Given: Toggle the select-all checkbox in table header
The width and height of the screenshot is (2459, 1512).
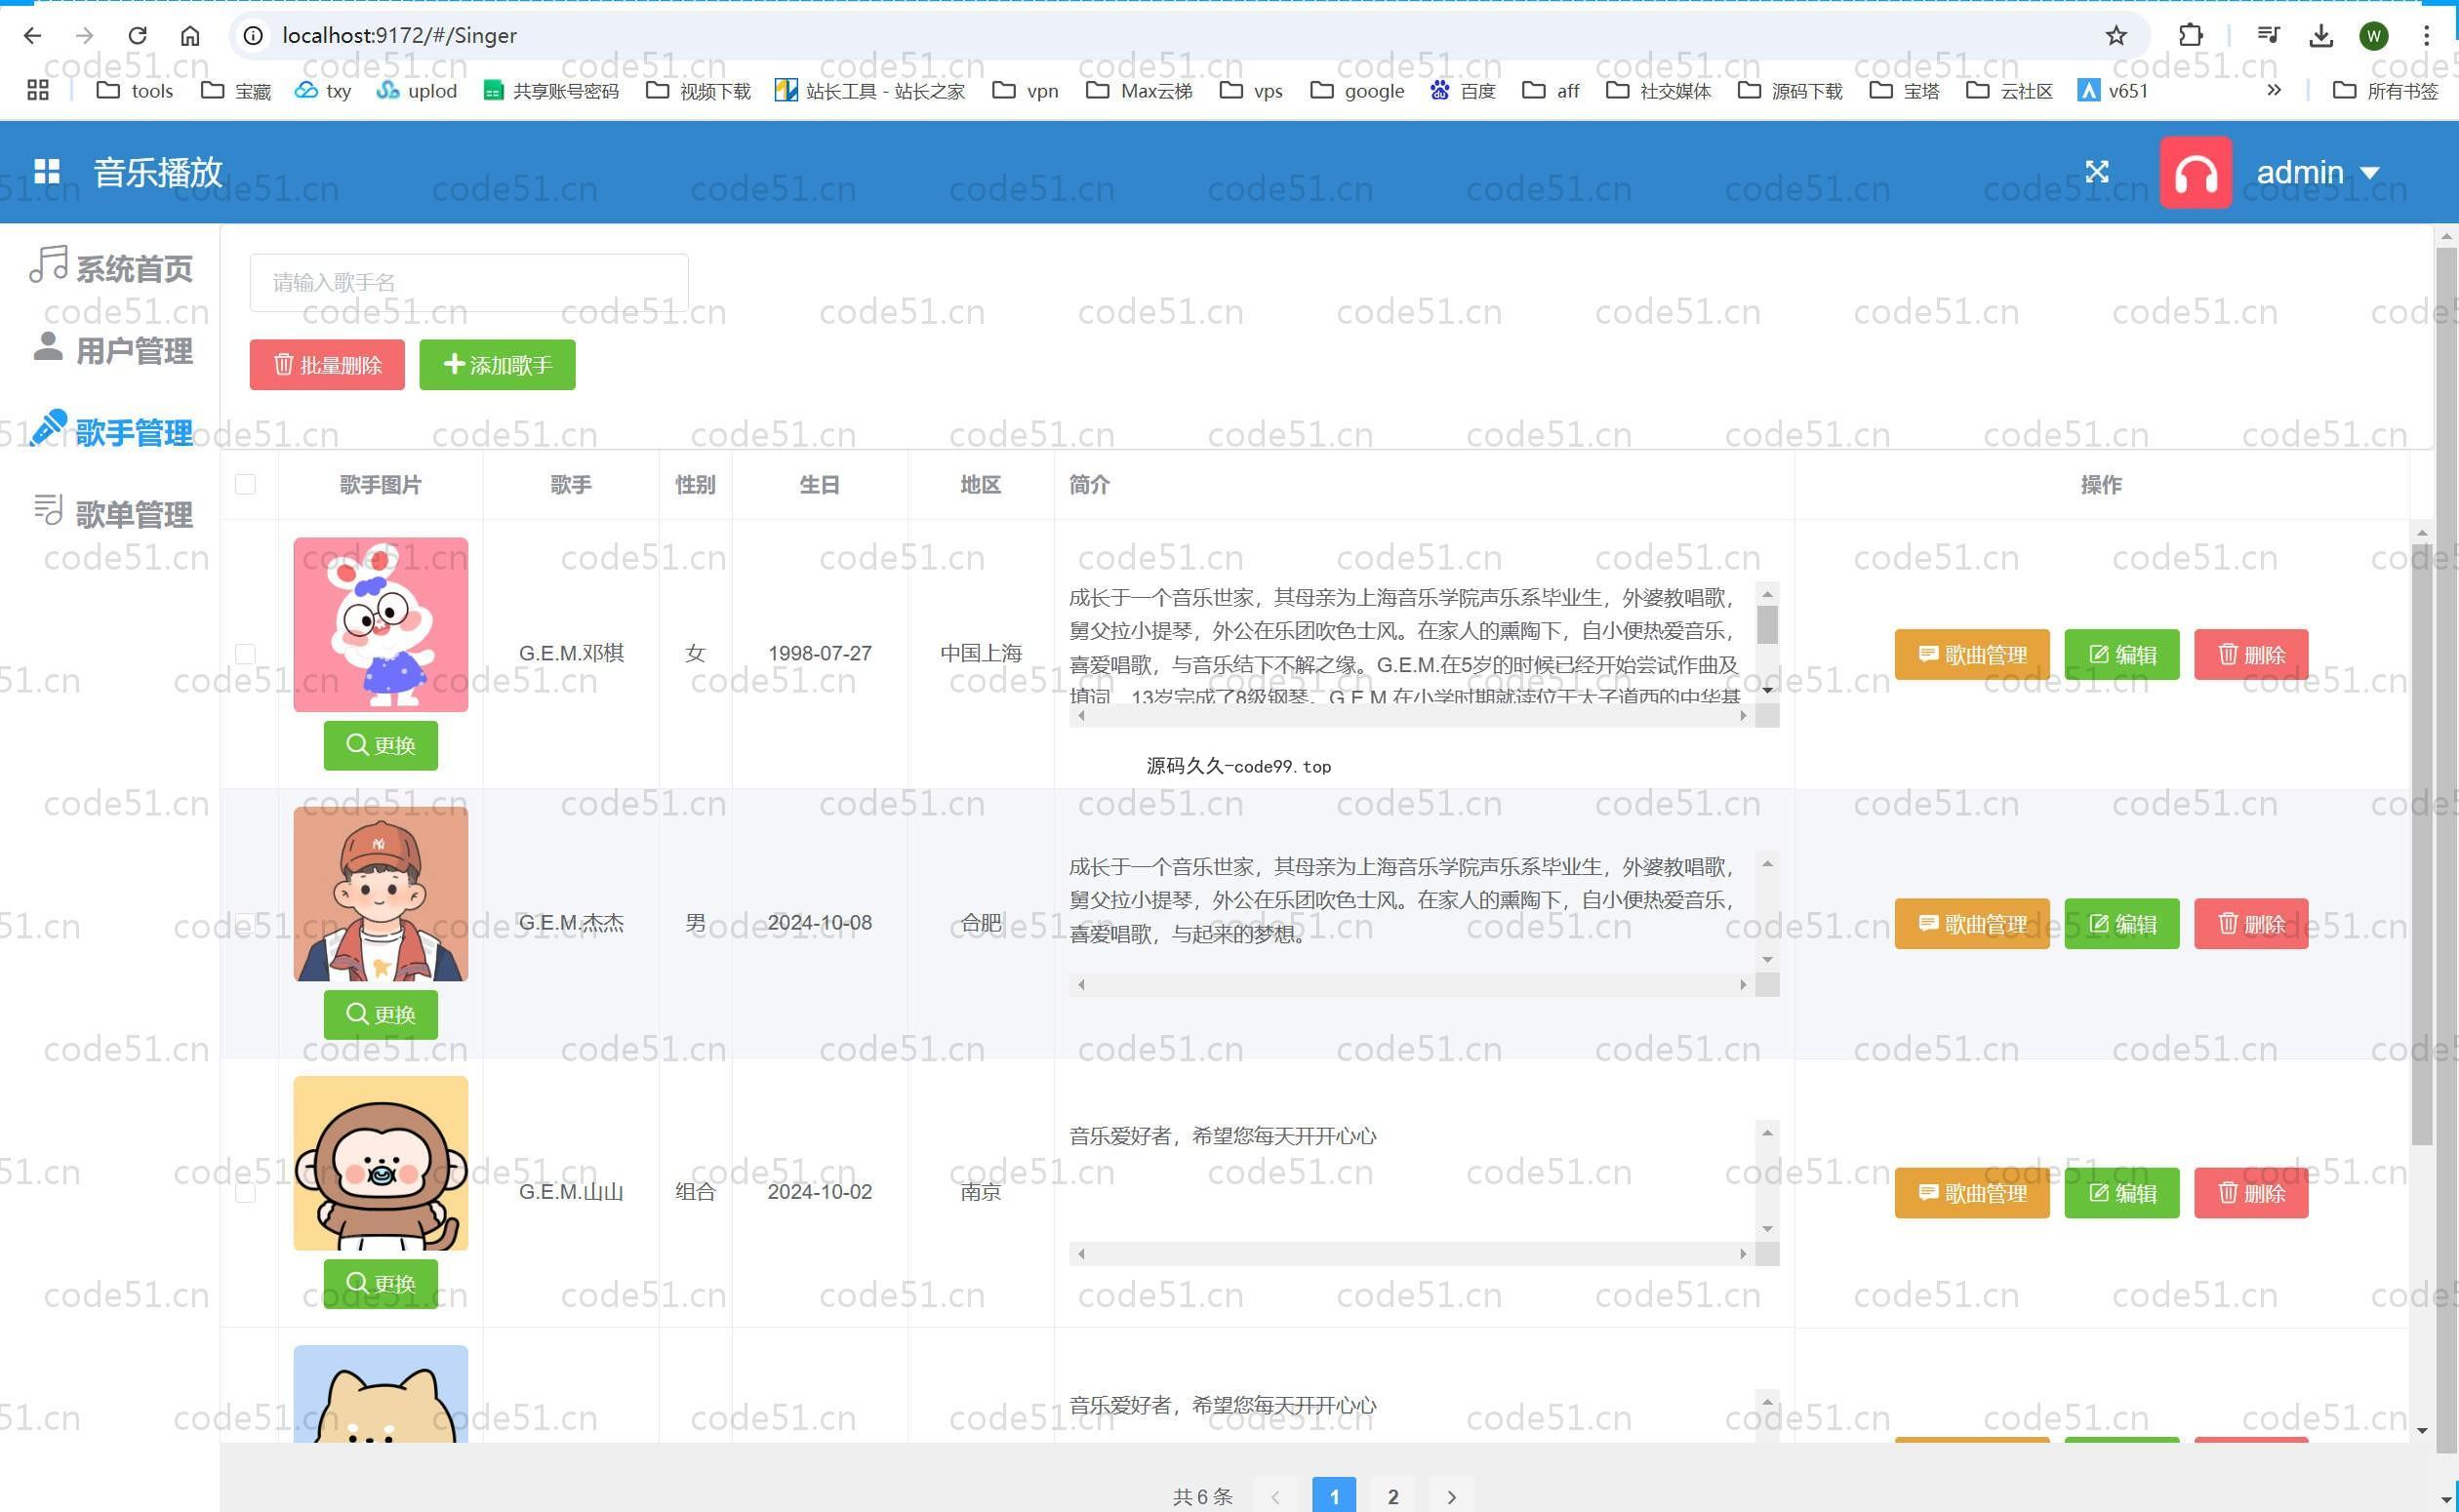Looking at the screenshot, I should click(x=245, y=485).
